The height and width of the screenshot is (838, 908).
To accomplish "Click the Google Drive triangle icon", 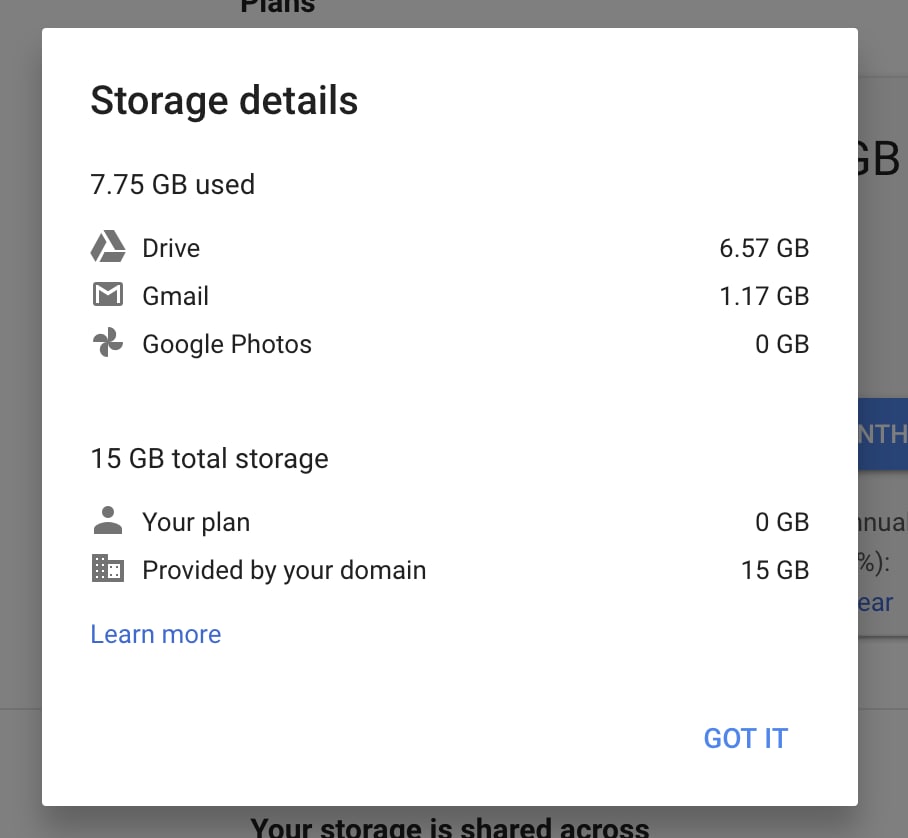I will coord(108,247).
